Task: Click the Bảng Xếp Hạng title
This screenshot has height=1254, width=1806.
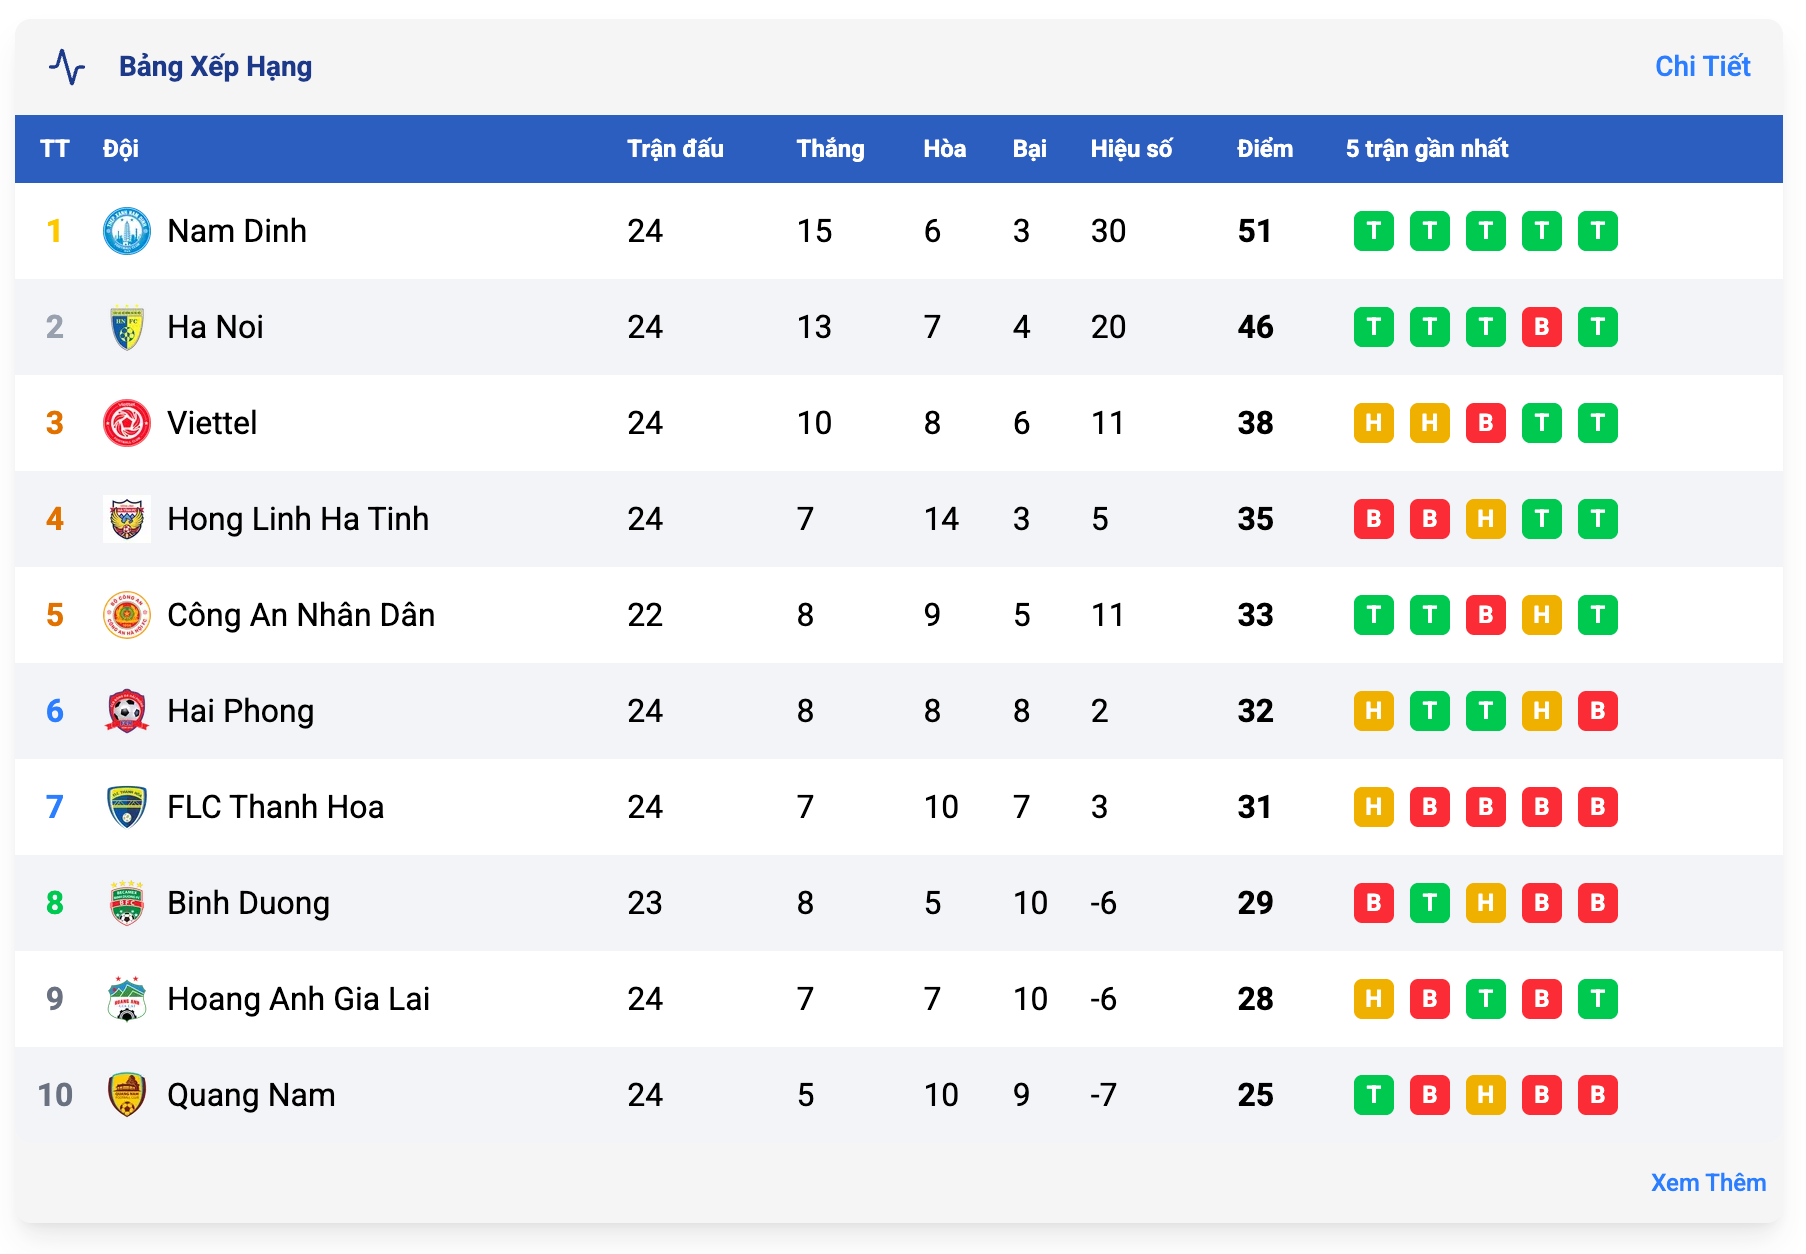Action: coord(215,67)
